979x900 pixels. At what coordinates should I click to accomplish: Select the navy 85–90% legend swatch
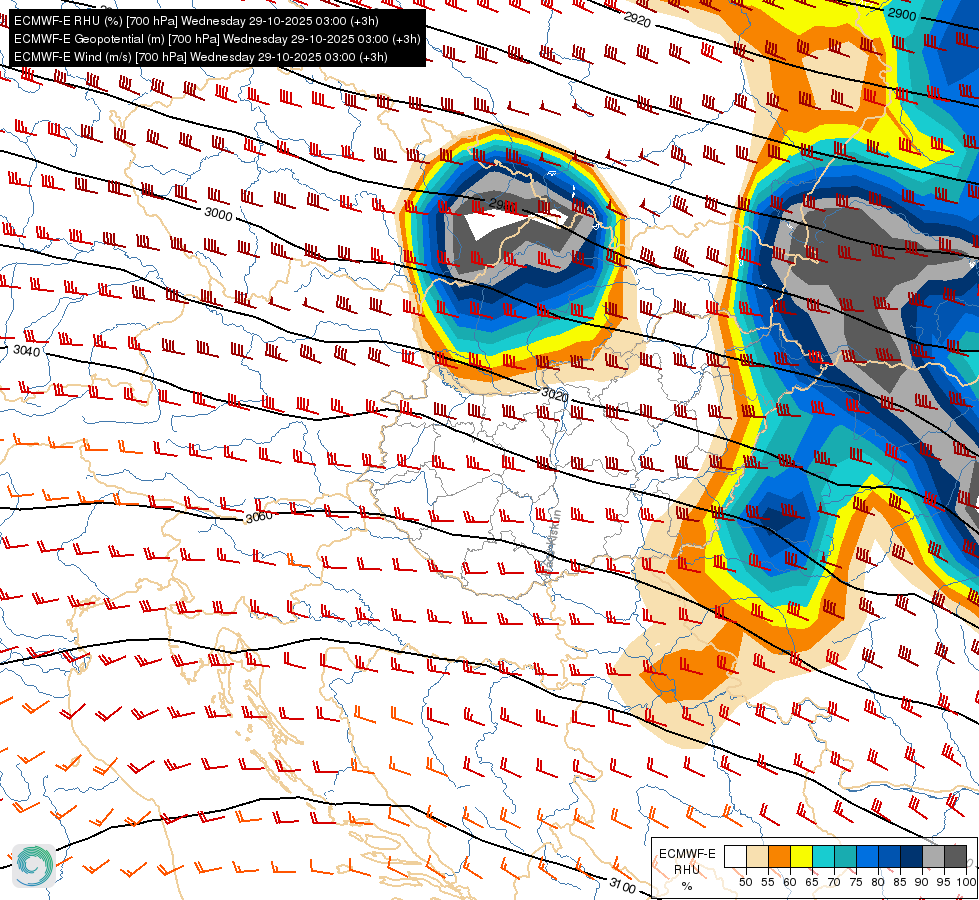click(x=912, y=857)
